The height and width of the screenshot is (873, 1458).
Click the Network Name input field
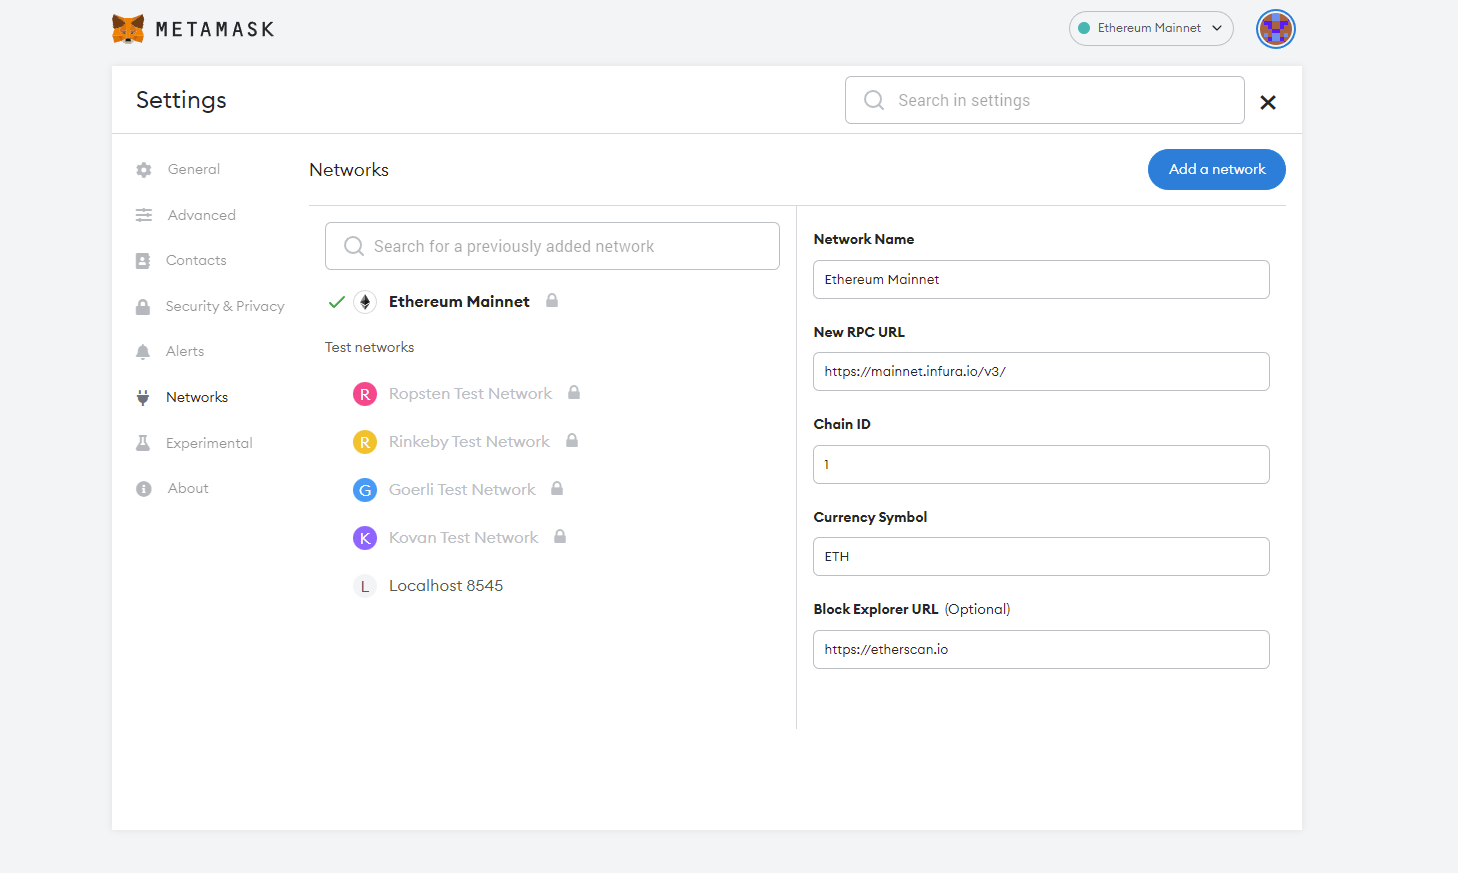(x=1041, y=279)
